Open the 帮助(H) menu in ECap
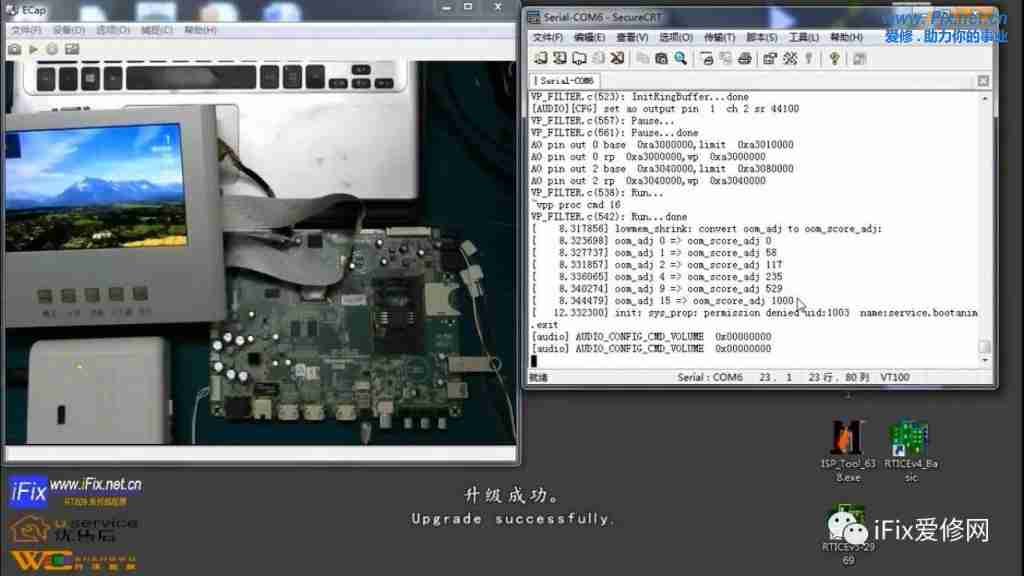Viewport: 1024px width, 576px height. point(201,30)
